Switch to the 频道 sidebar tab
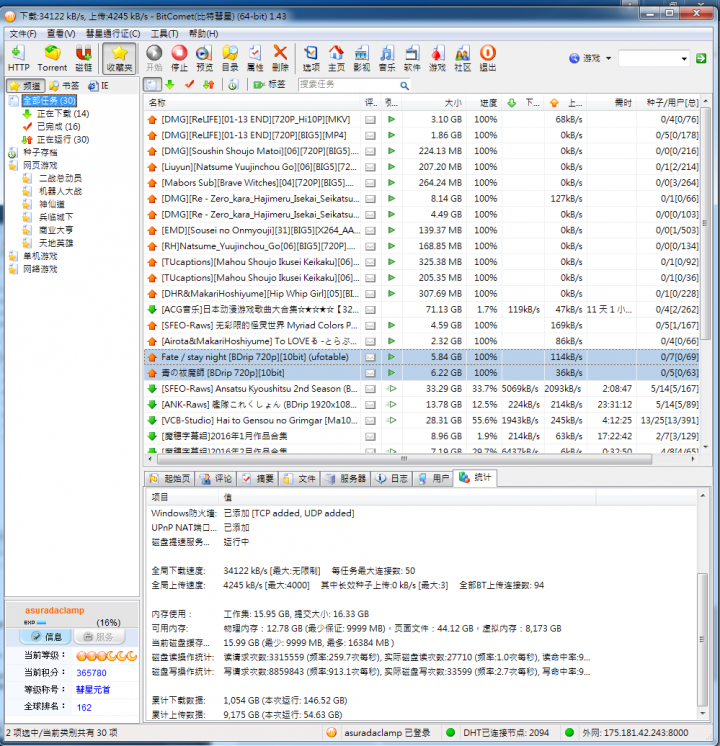Image resolution: width=720 pixels, height=746 pixels. 26,86
